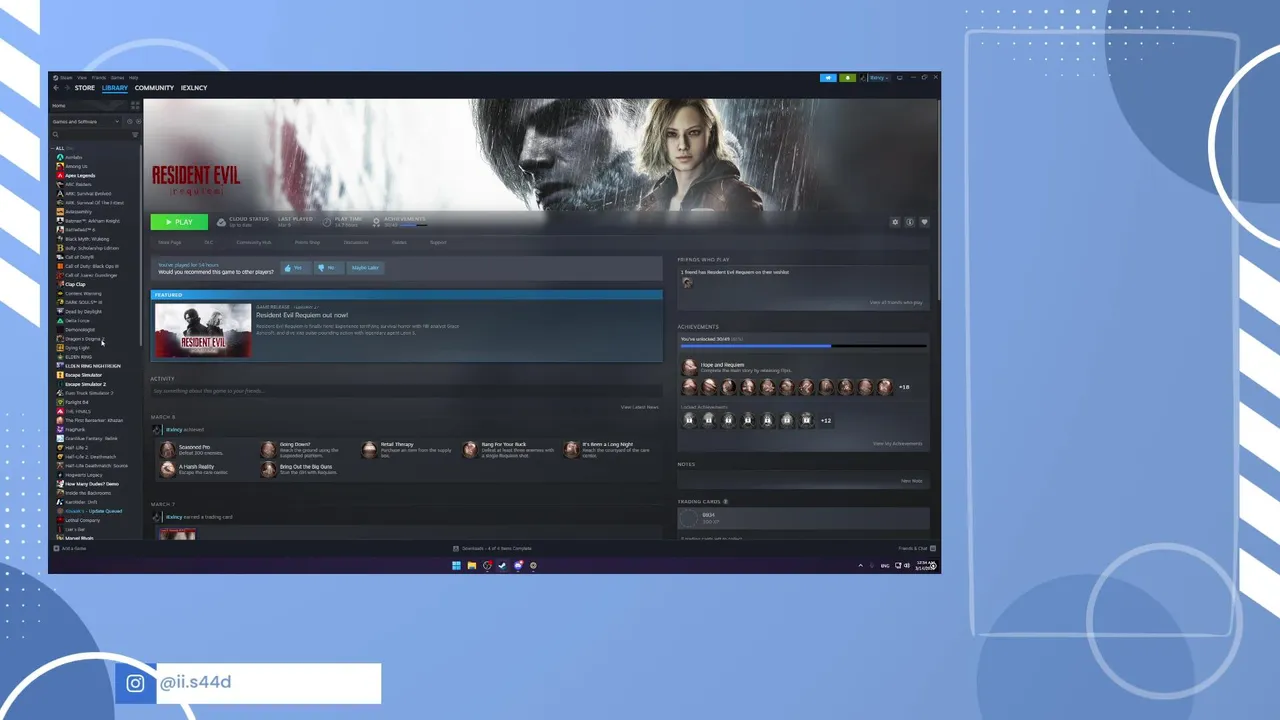Screen dimensions: 1280x720
Task: Open the featured Resident Evil Requiem thumbnail
Action: coord(203,330)
